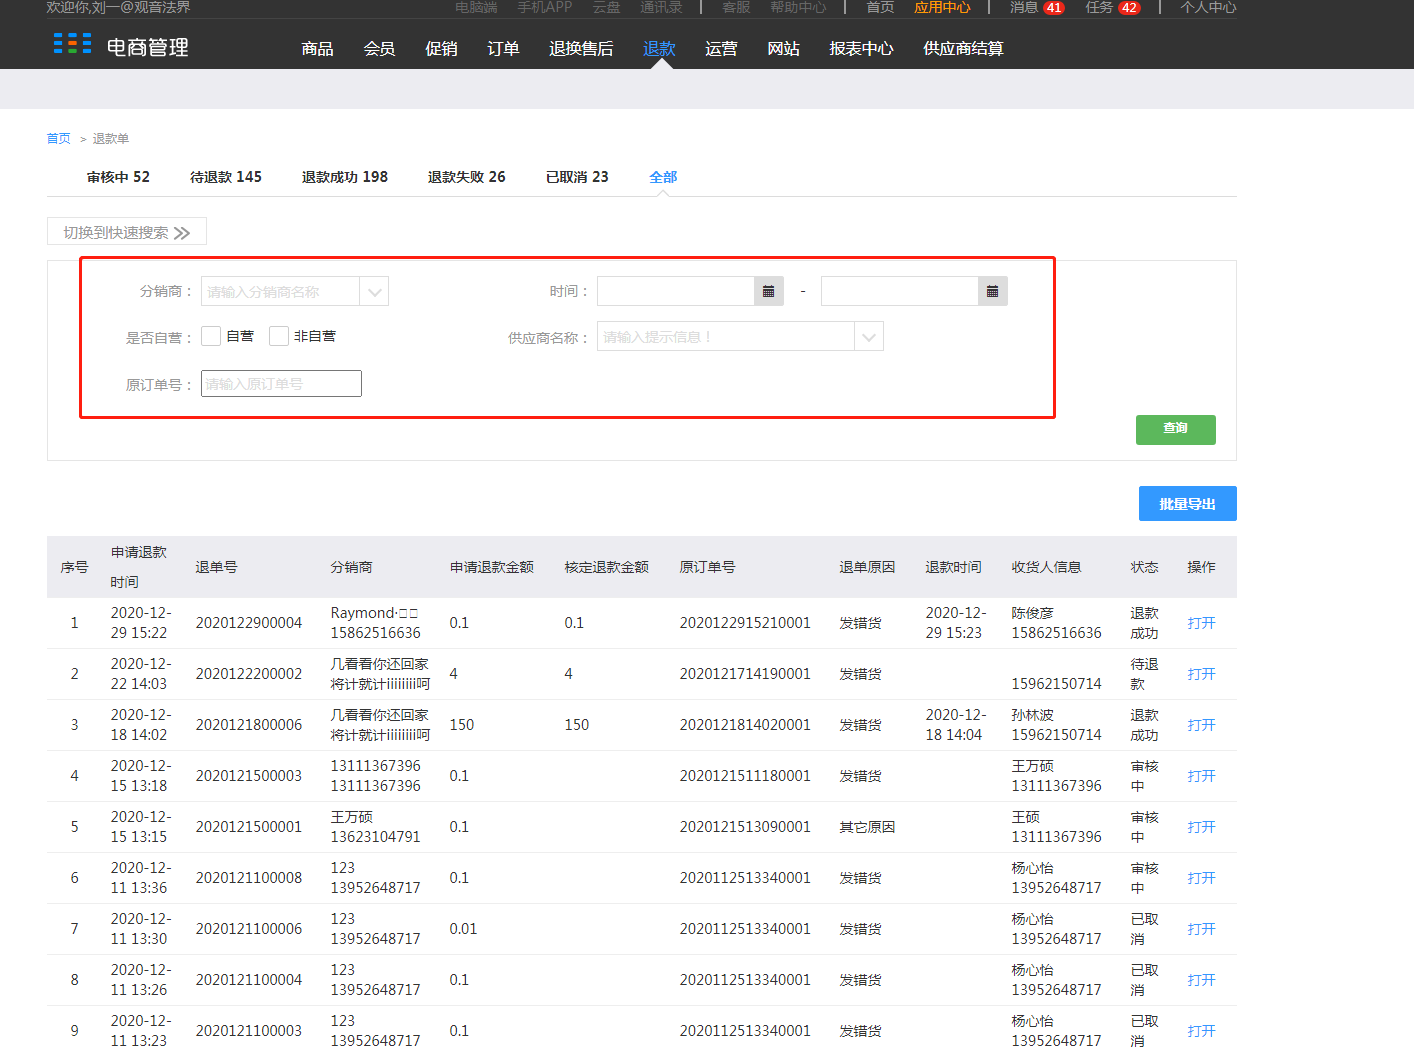Click 打开 for refund 2020121500001
This screenshot has width=1414, height=1050.
pos(1201,827)
